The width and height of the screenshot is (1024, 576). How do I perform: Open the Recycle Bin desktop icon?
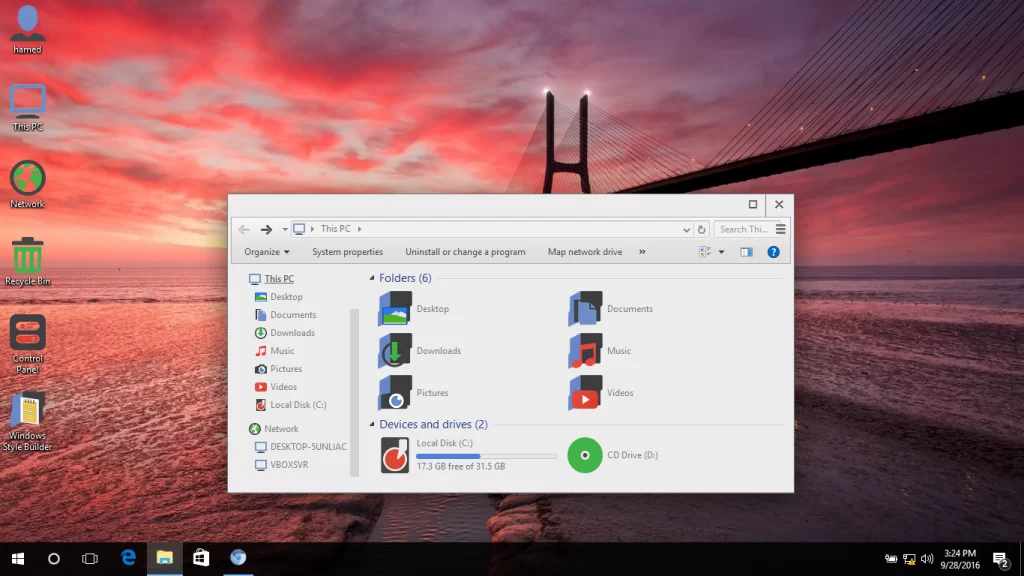coord(27,256)
